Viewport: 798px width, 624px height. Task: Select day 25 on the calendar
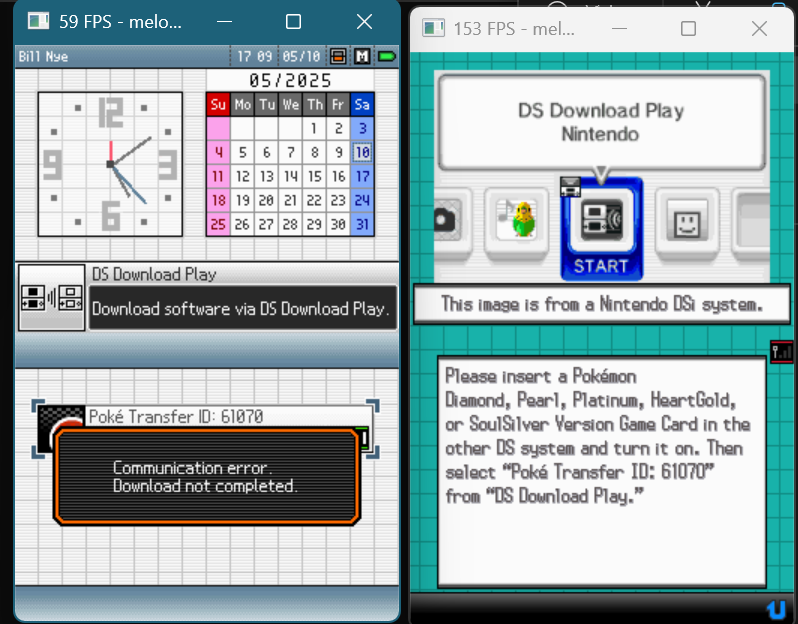tap(218, 224)
